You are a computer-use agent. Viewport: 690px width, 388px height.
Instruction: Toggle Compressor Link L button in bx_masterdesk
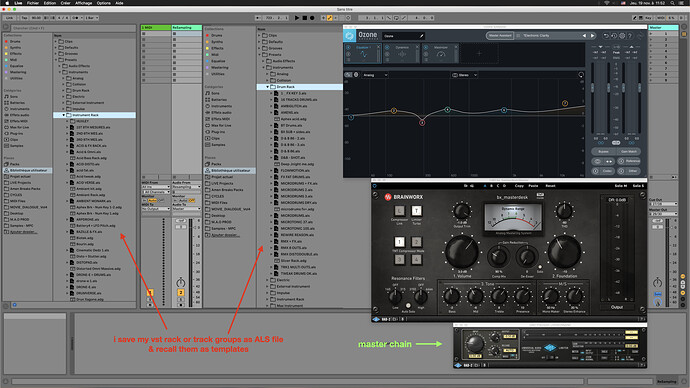399,211
